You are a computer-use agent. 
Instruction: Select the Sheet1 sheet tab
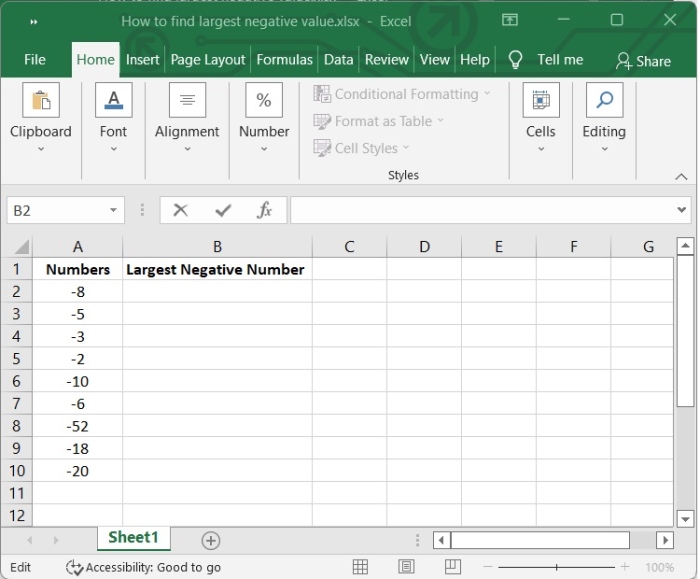click(133, 537)
